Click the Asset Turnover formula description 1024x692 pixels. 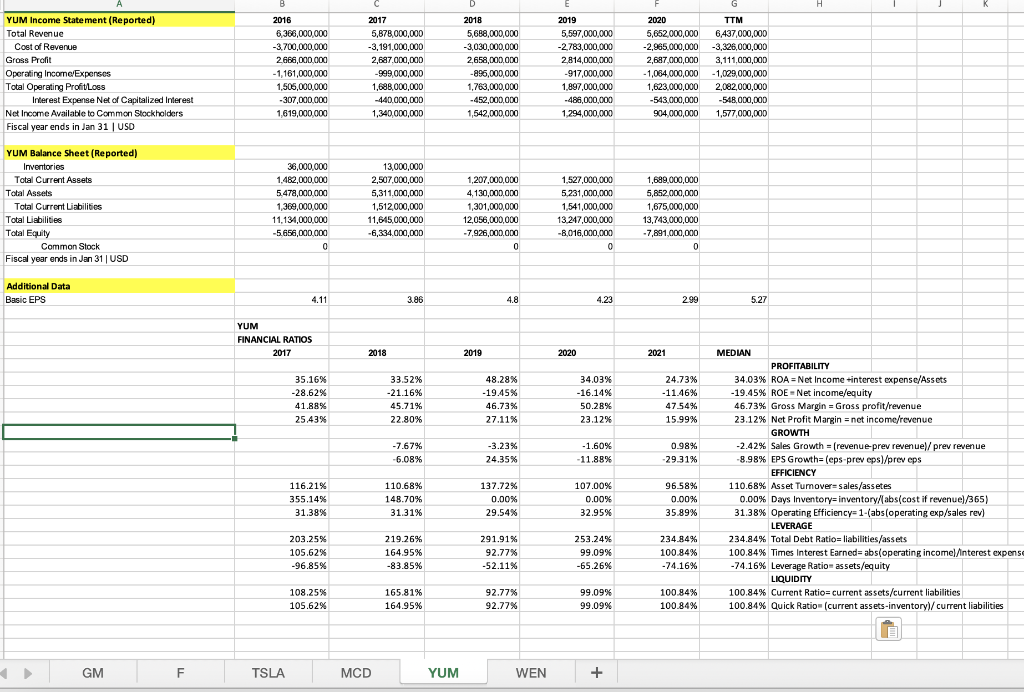pos(831,486)
